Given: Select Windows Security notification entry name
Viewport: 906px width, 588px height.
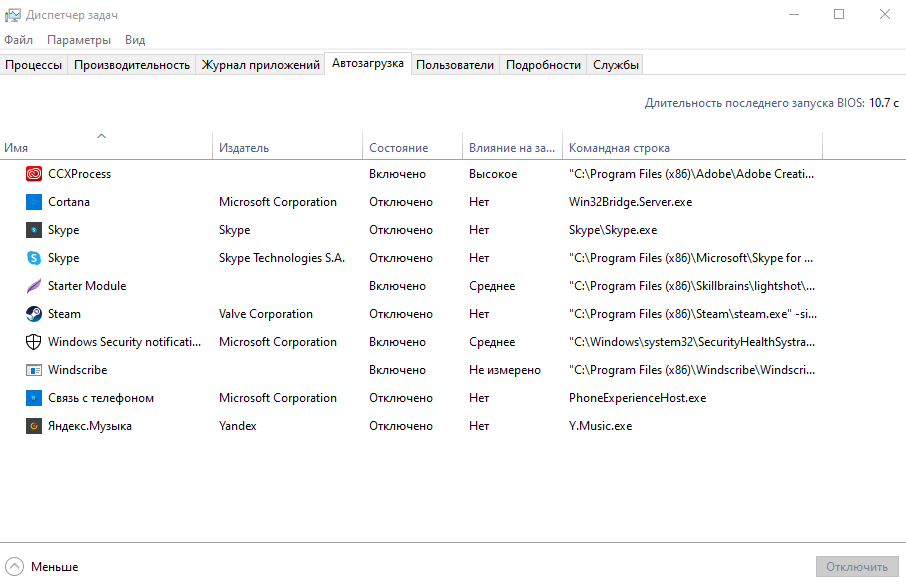Looking at the screenshot, I should pyautogui.click(x=124, y=342).
